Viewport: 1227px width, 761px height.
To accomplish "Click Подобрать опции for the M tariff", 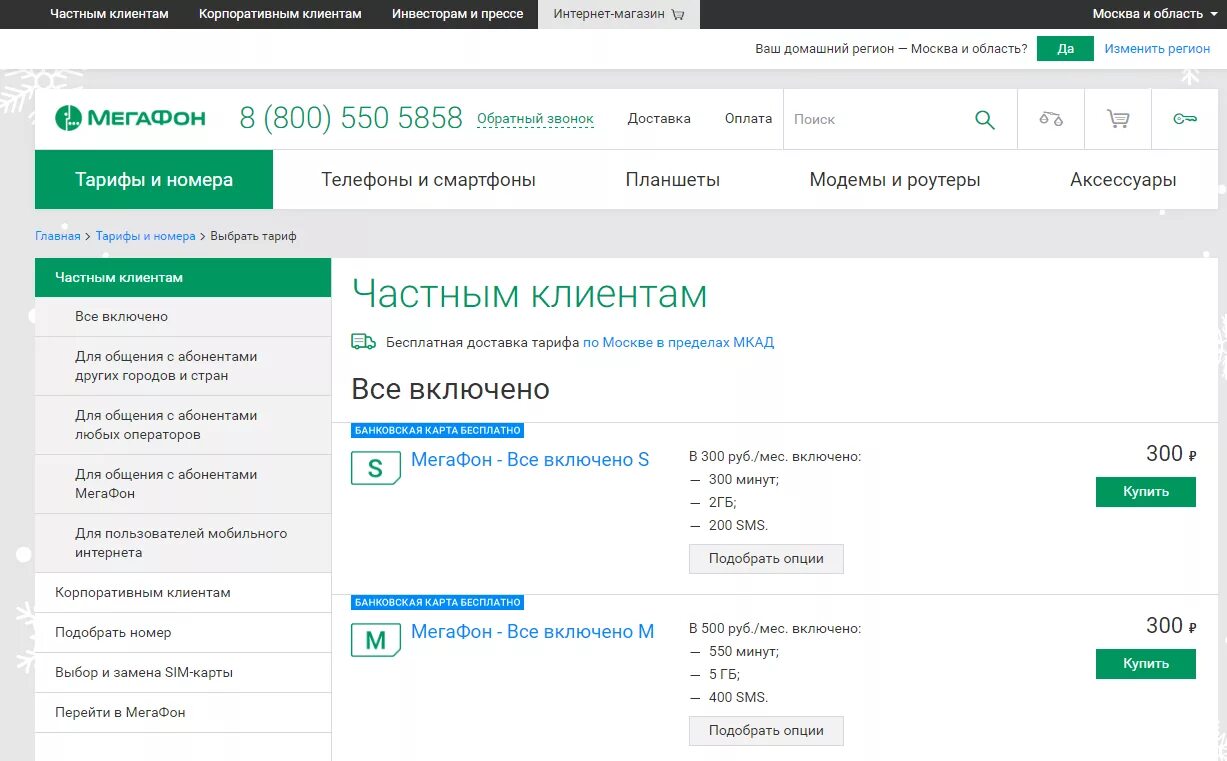I will click(x=766, y=730).
